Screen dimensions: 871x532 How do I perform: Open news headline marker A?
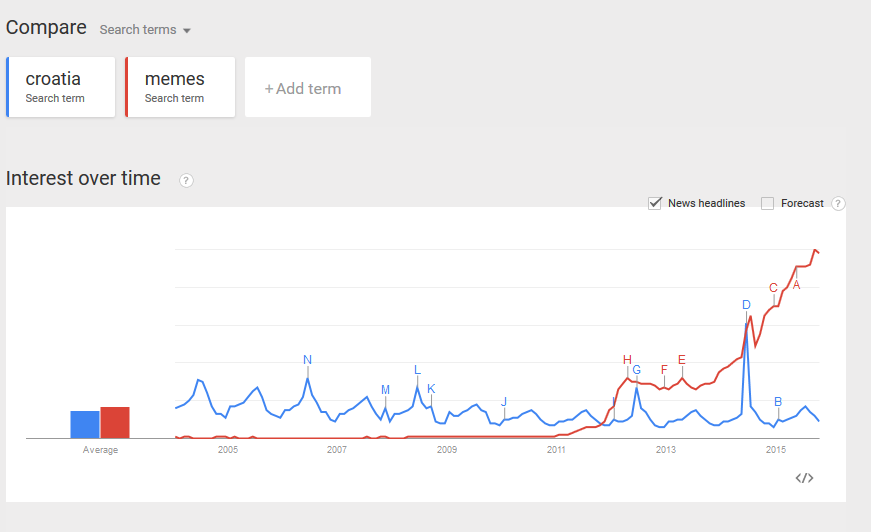pyautogui.click(x=797, y=285)
